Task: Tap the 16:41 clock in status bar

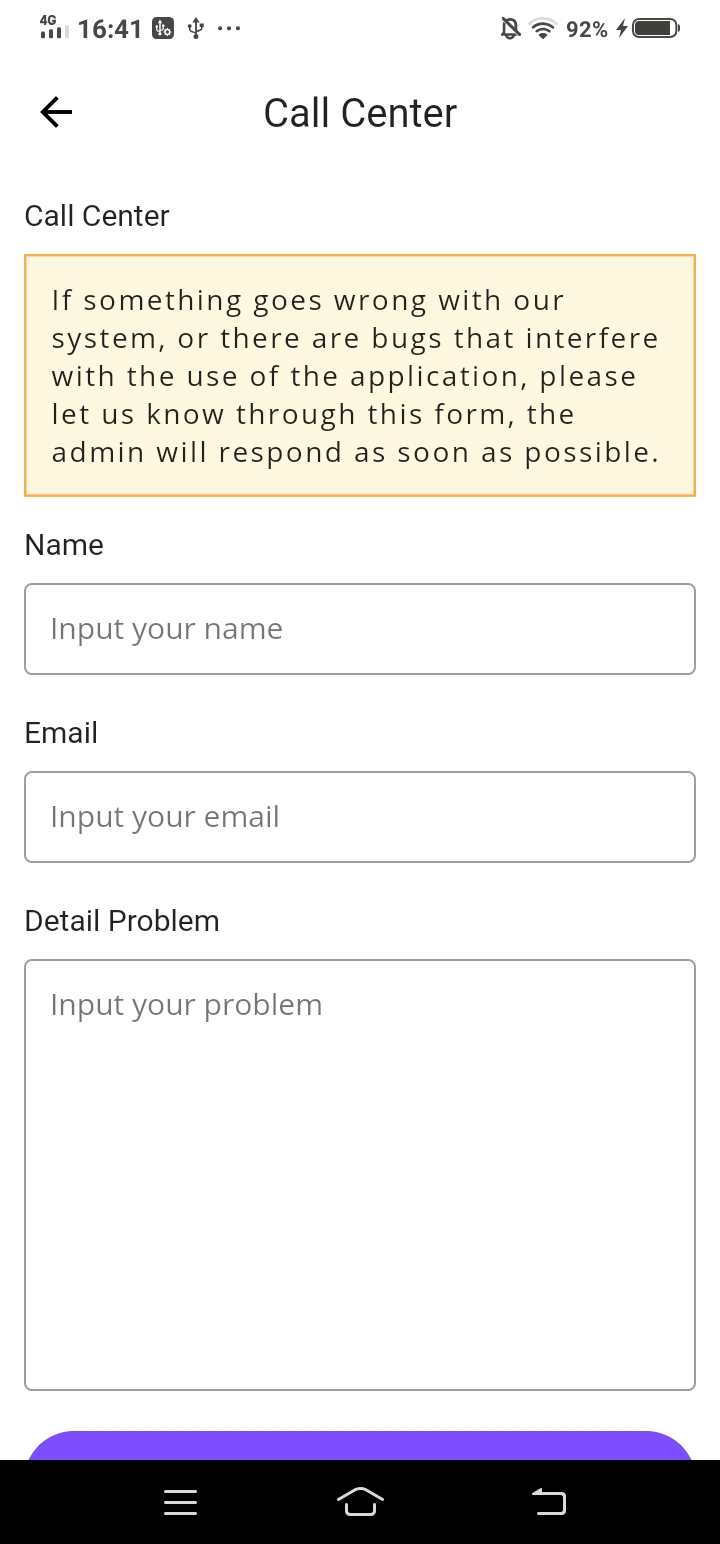Action: tap(110, 29)
